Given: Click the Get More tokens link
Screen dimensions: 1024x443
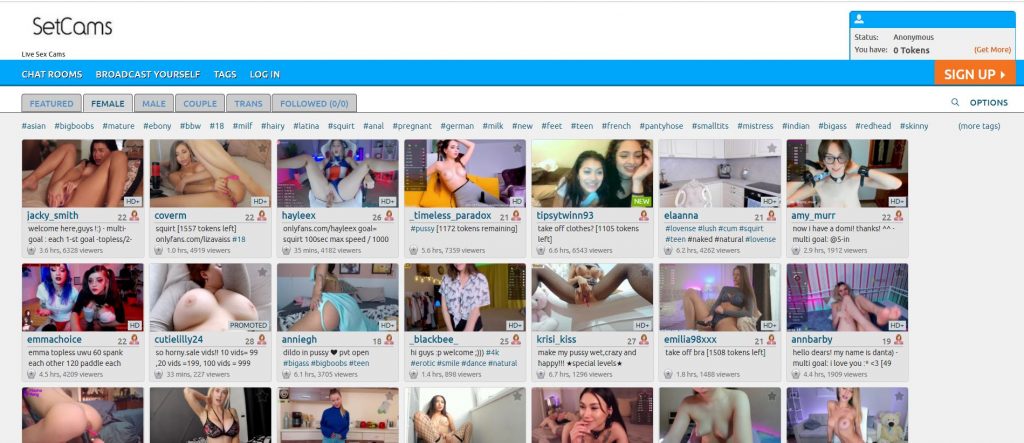Looking at the screenshot, I should tap(992, 50).
